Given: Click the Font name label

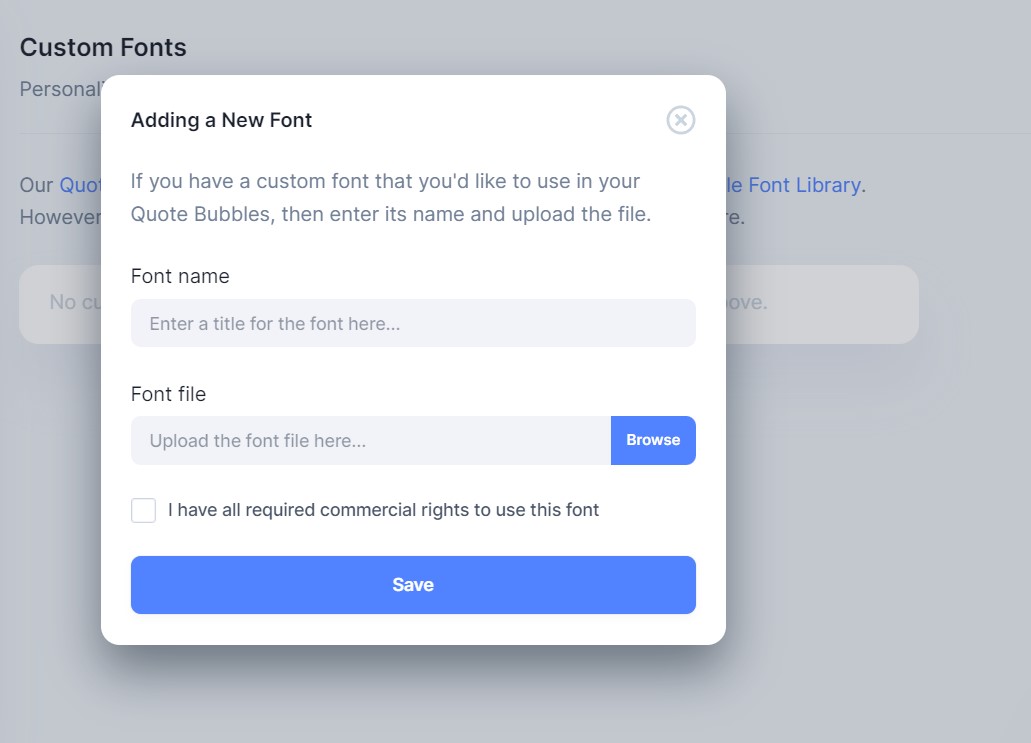Looking at the screenshot, I should [x=180, y=276].
